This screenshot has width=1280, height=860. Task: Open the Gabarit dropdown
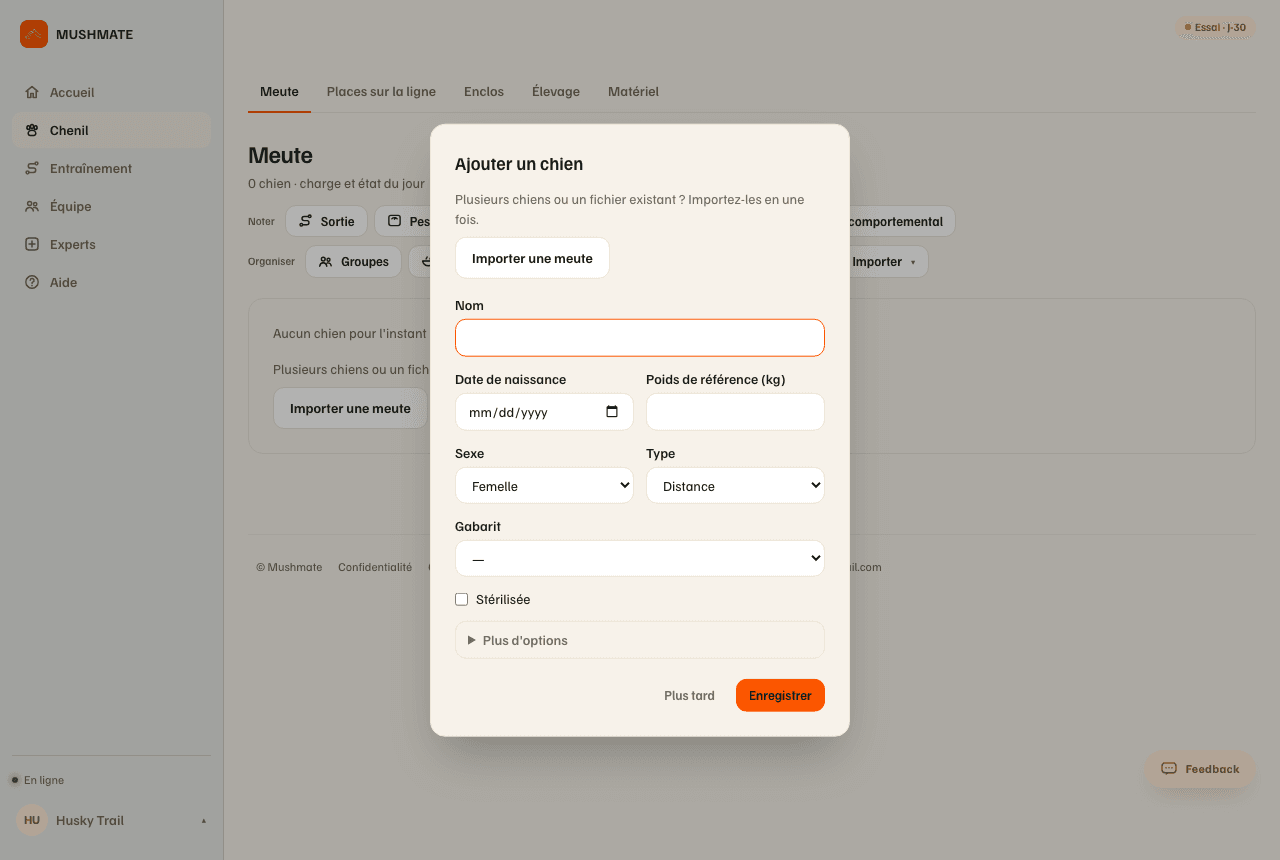[640, 559]
